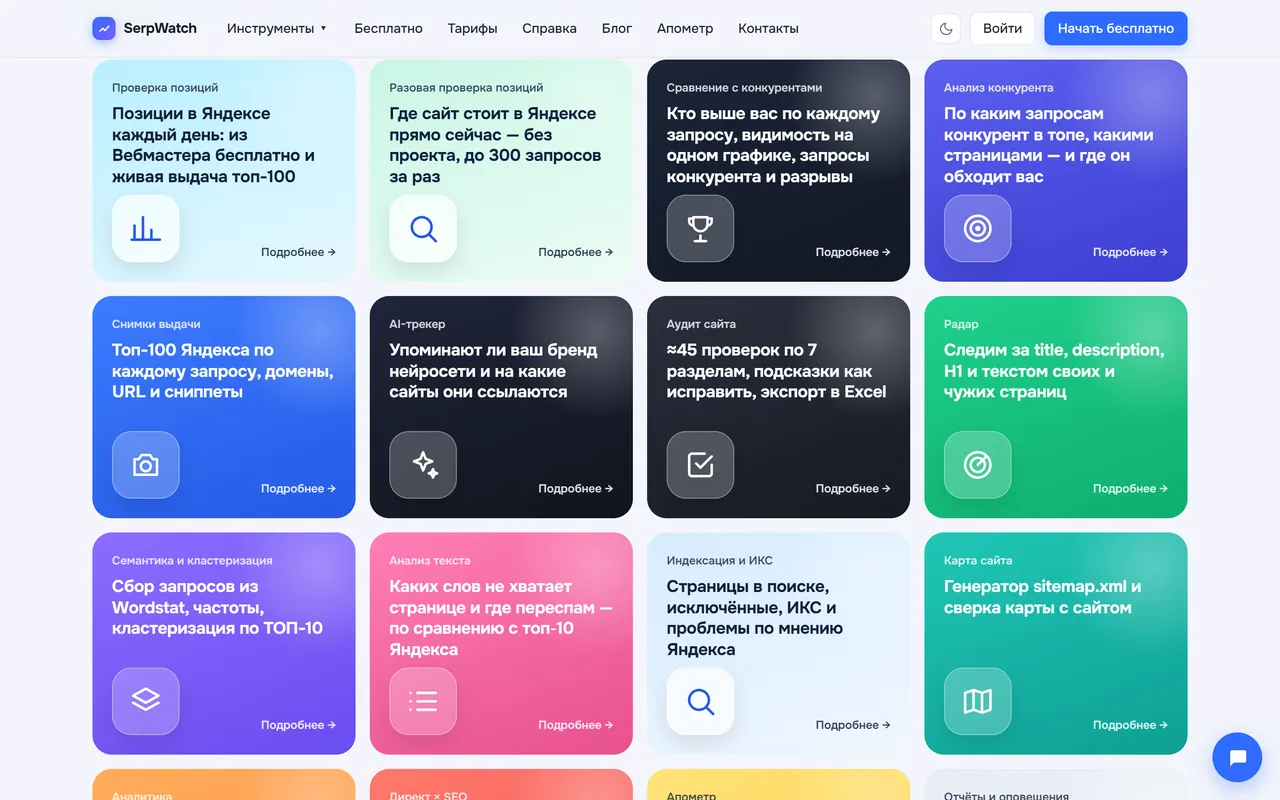Image resolution: width=1280 pixels, height=800 pixels.
Task: Click the sparkles icon in AI-трекер card
Action: (x=423, y=465)
